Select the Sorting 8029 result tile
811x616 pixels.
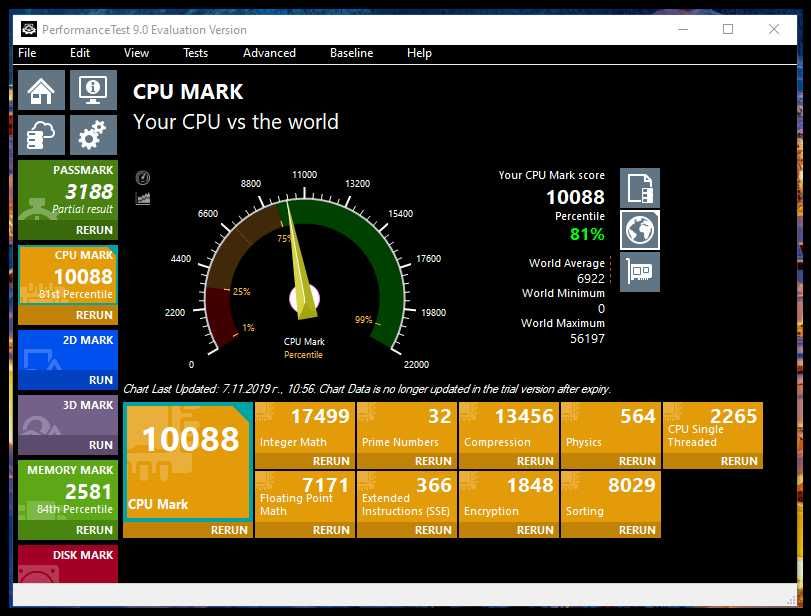click(x=610, y=497)
